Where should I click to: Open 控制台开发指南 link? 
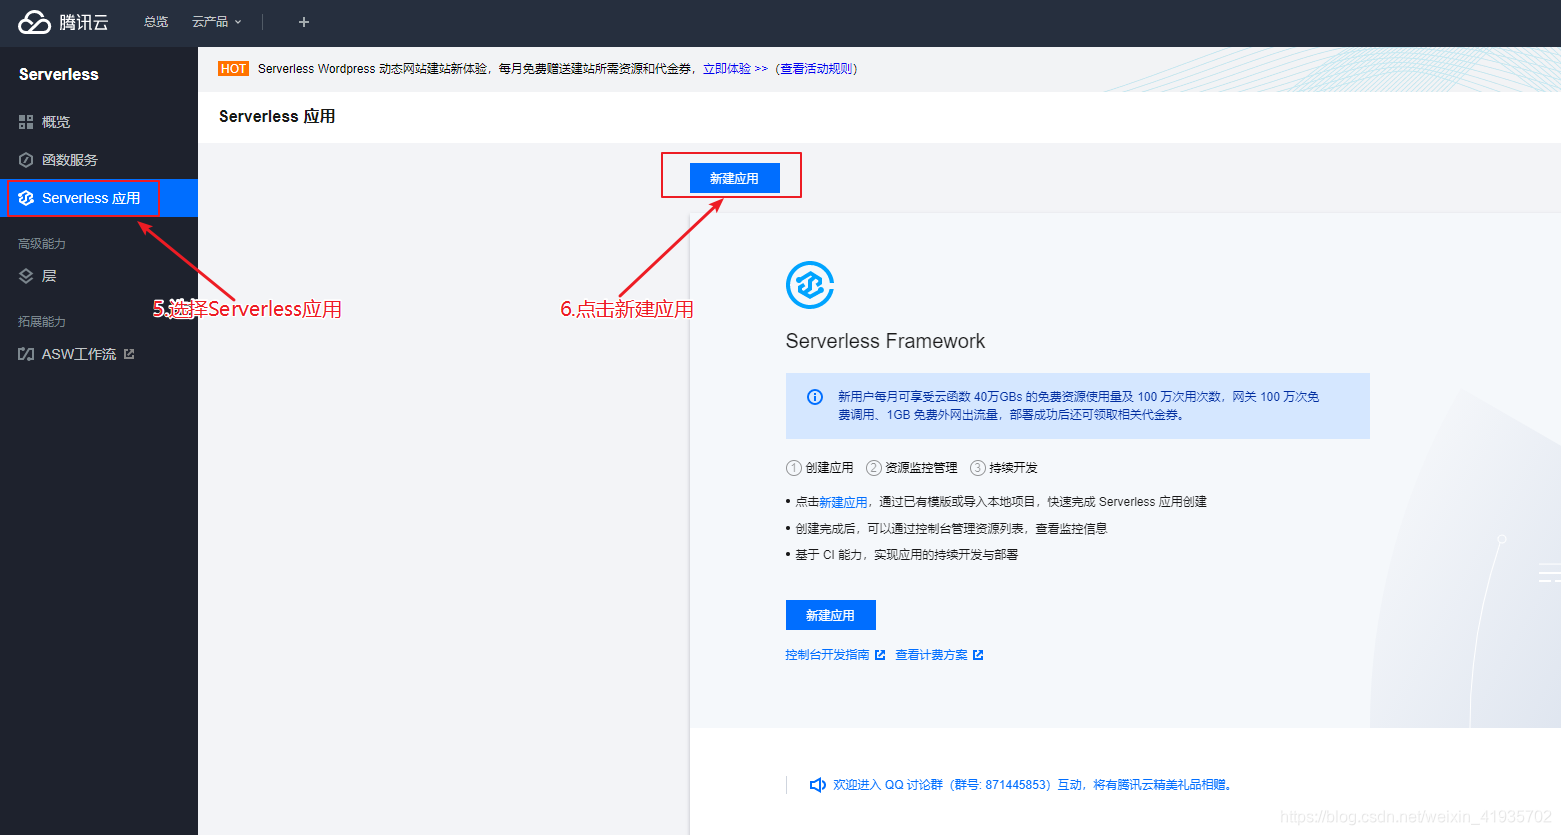(x=827, y=655)
